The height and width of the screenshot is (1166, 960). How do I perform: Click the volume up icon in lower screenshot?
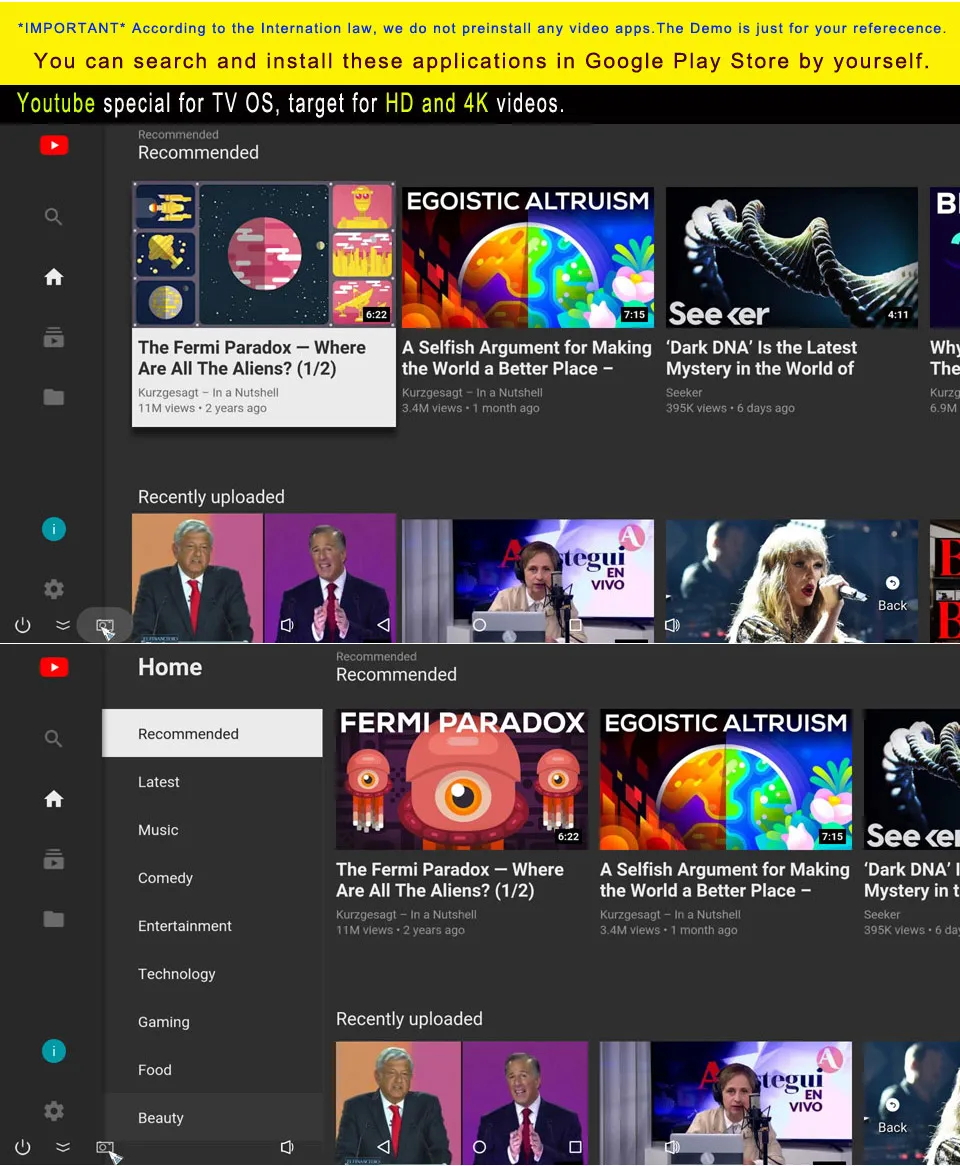coord(672,1147)
